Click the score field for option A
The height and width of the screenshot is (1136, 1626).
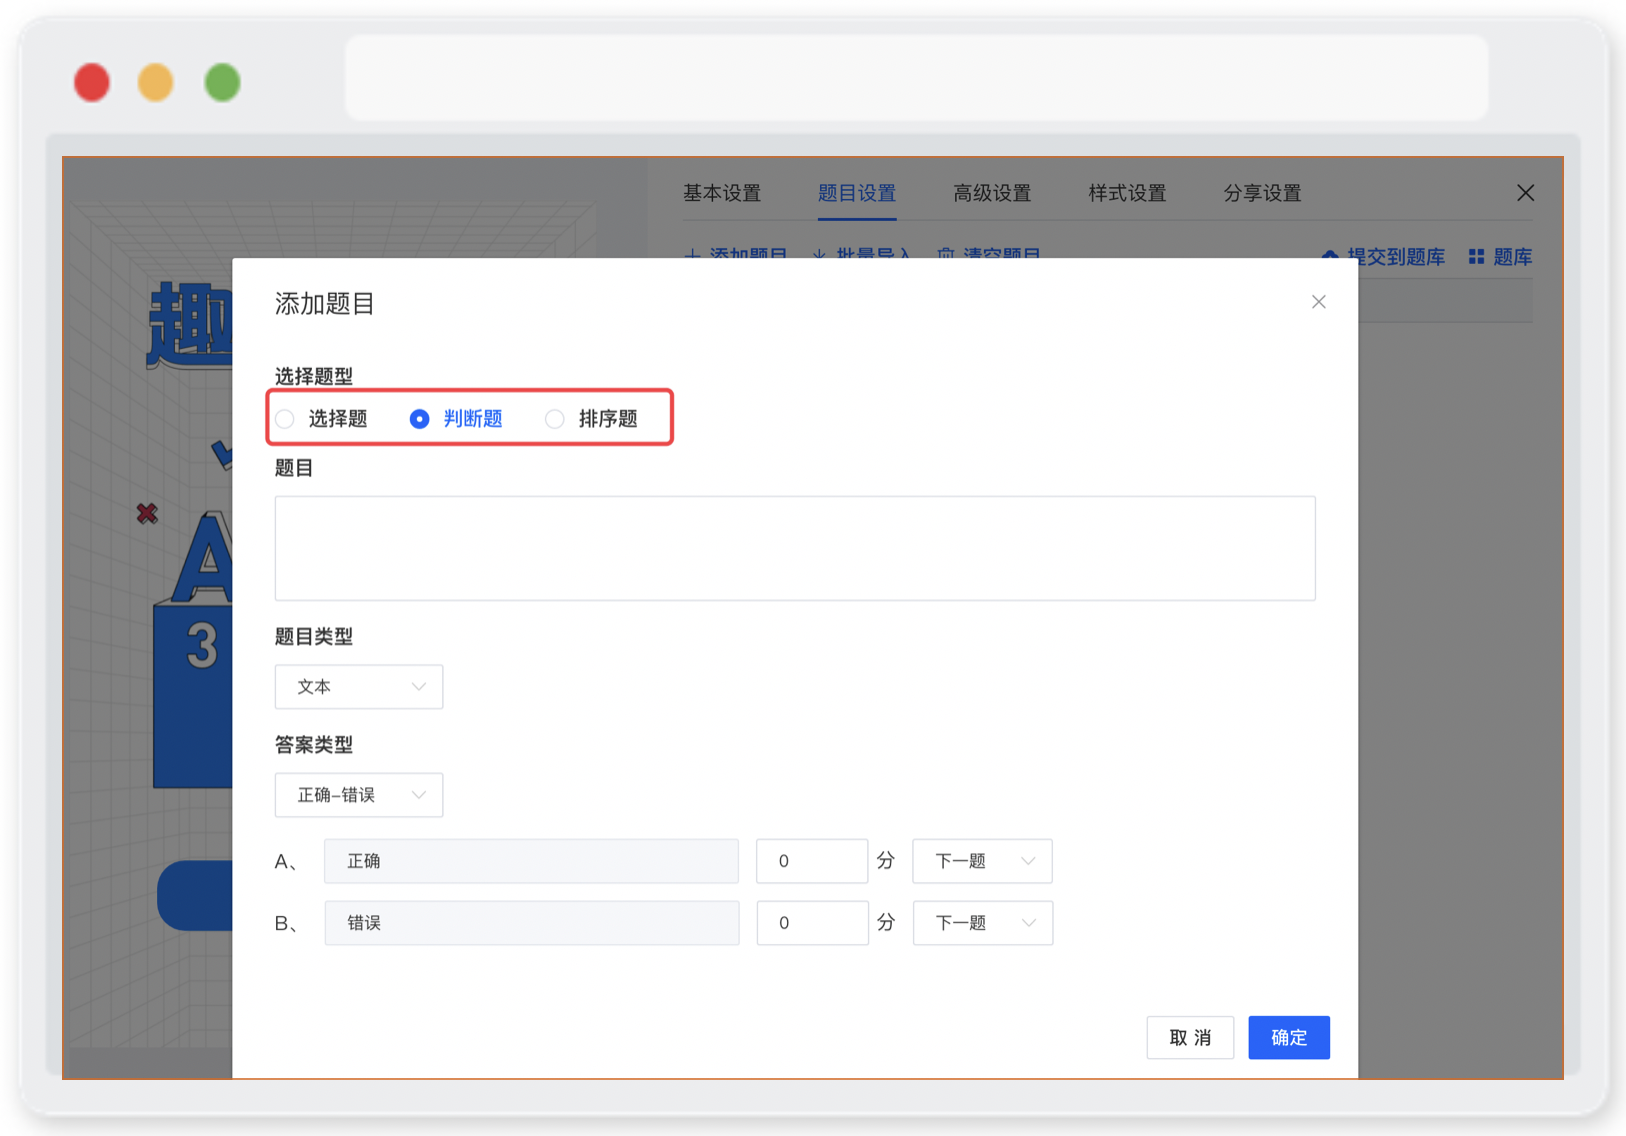(x=812, y=861)
